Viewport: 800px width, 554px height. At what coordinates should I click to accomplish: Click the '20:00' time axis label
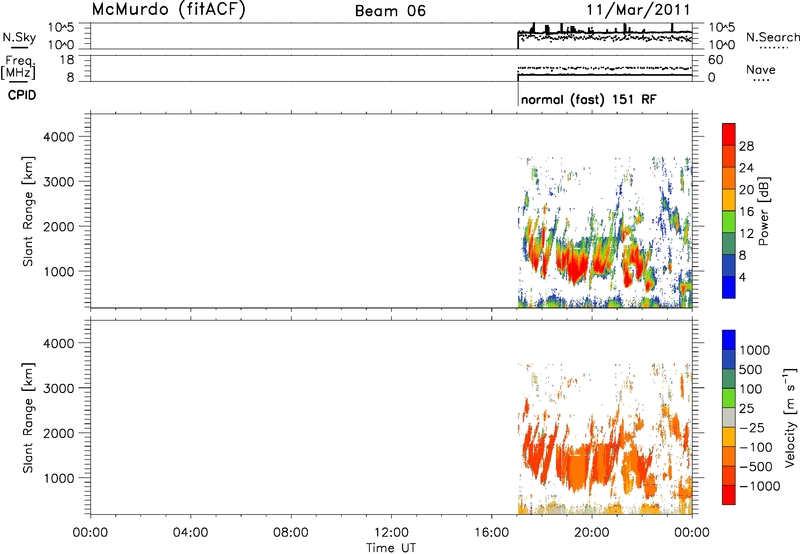click(x=592, y=533)
